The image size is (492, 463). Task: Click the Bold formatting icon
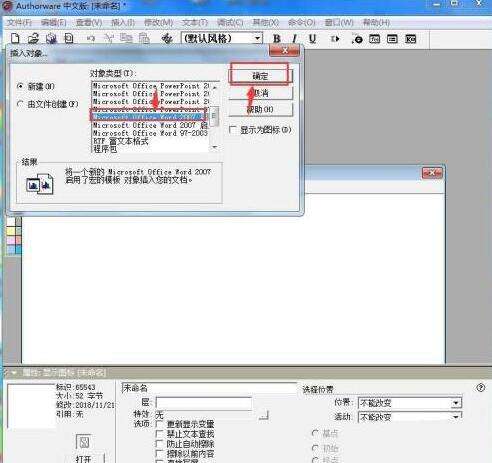[x=277, y=39]
